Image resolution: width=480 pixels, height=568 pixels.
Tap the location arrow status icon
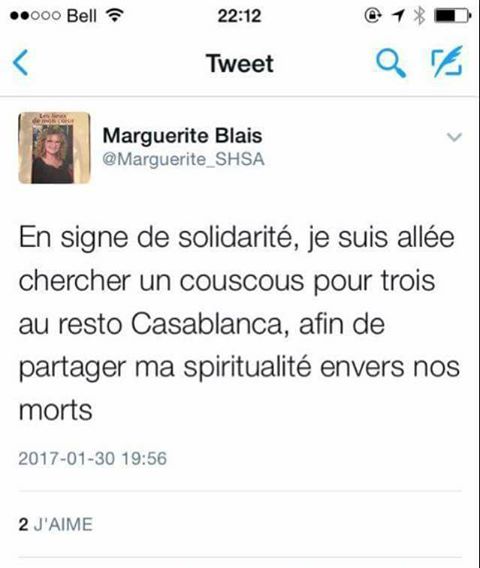pyautogui.click(x=398, y=16)
